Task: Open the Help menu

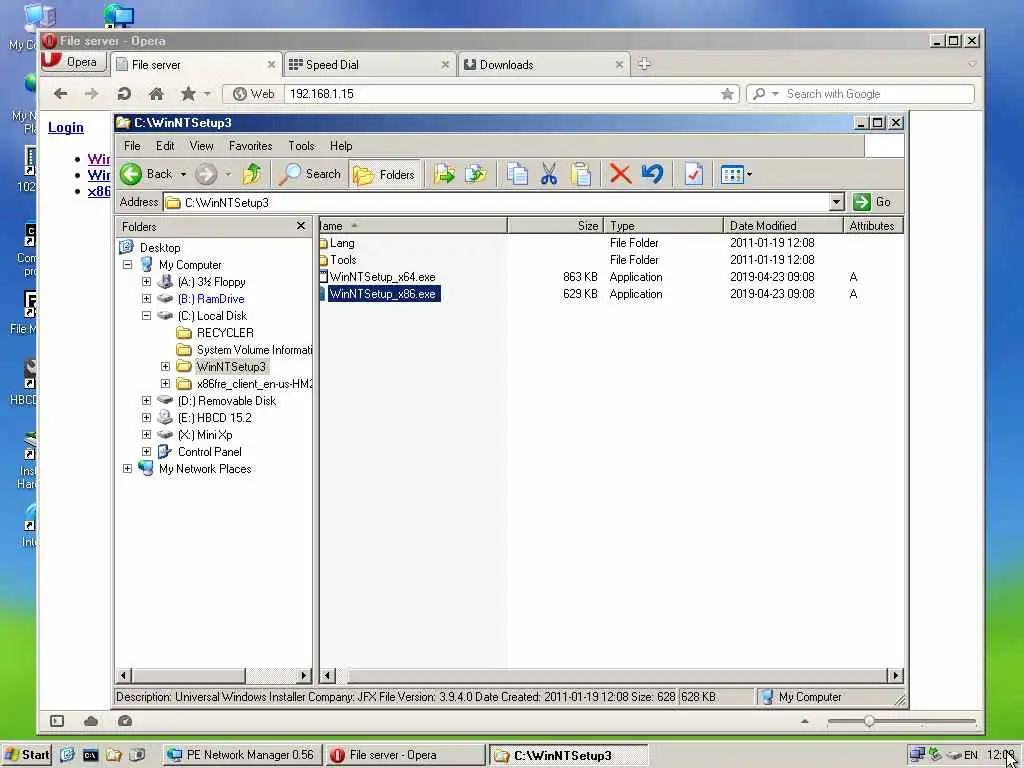Action: click(341, 146)
